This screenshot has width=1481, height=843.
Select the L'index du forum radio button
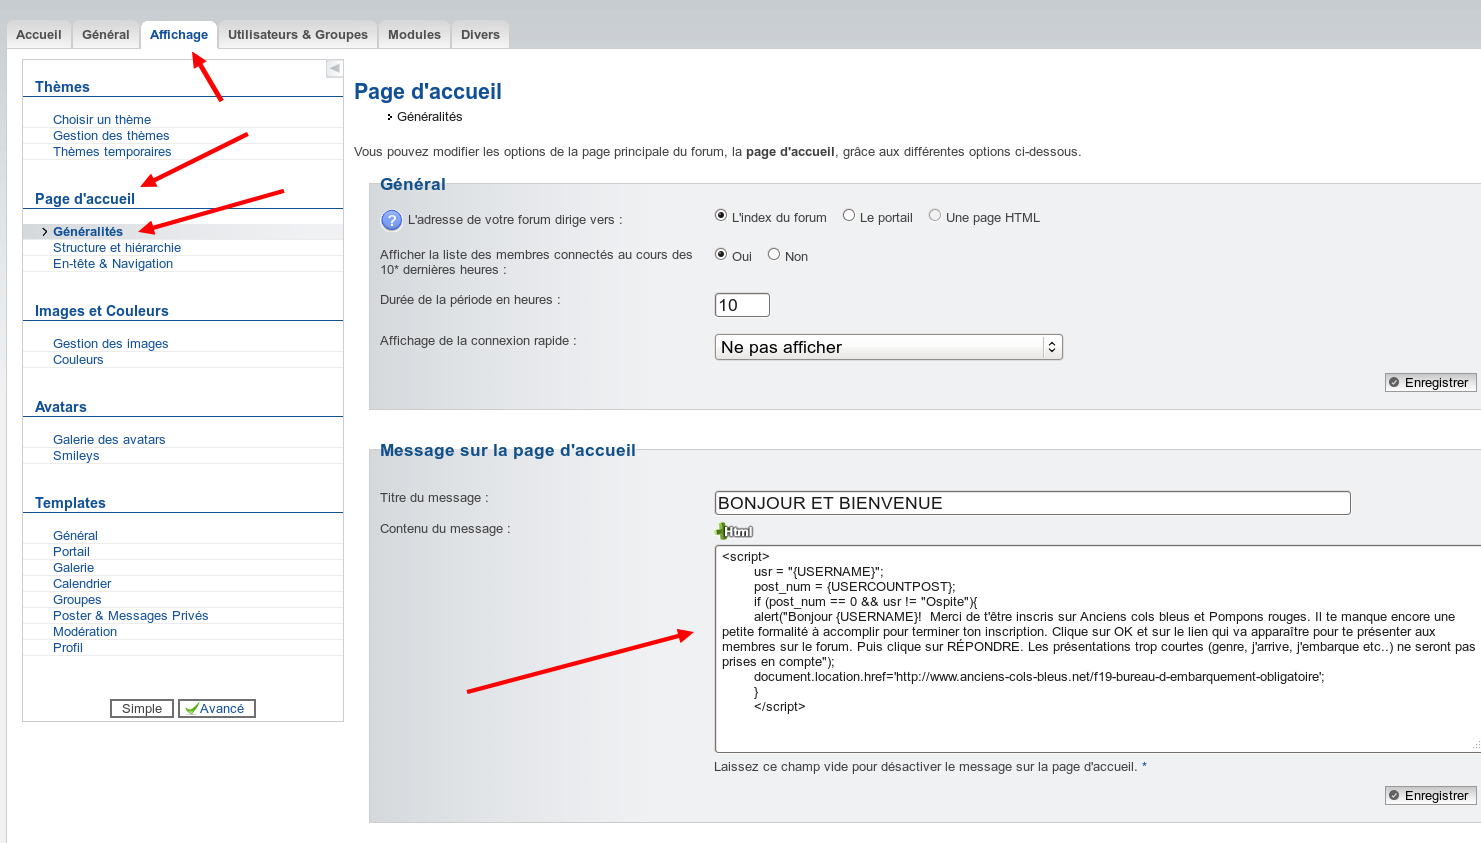pyautogui.click(x=721, y=215)
